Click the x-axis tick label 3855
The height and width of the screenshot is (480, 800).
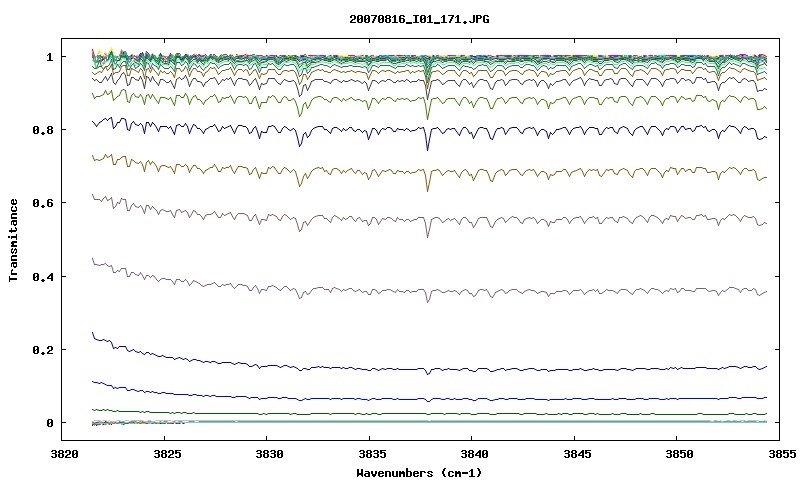point(781,454)
